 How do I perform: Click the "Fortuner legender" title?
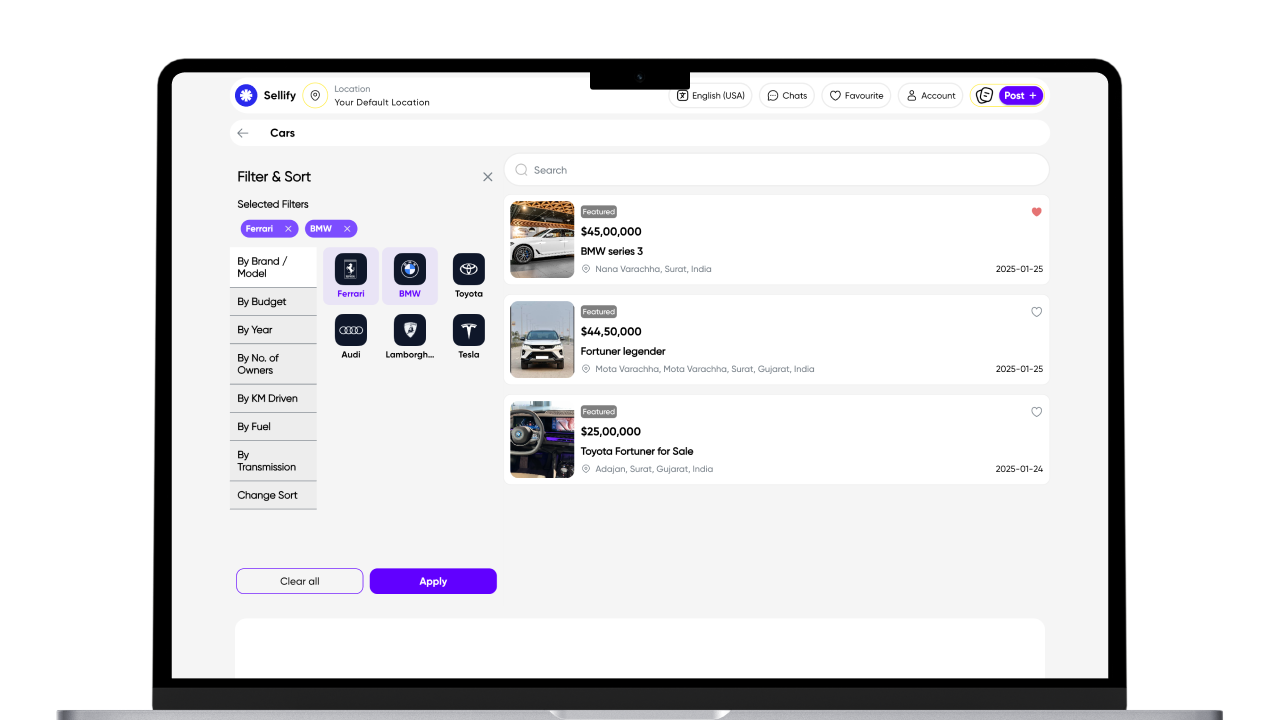point(623,351)
